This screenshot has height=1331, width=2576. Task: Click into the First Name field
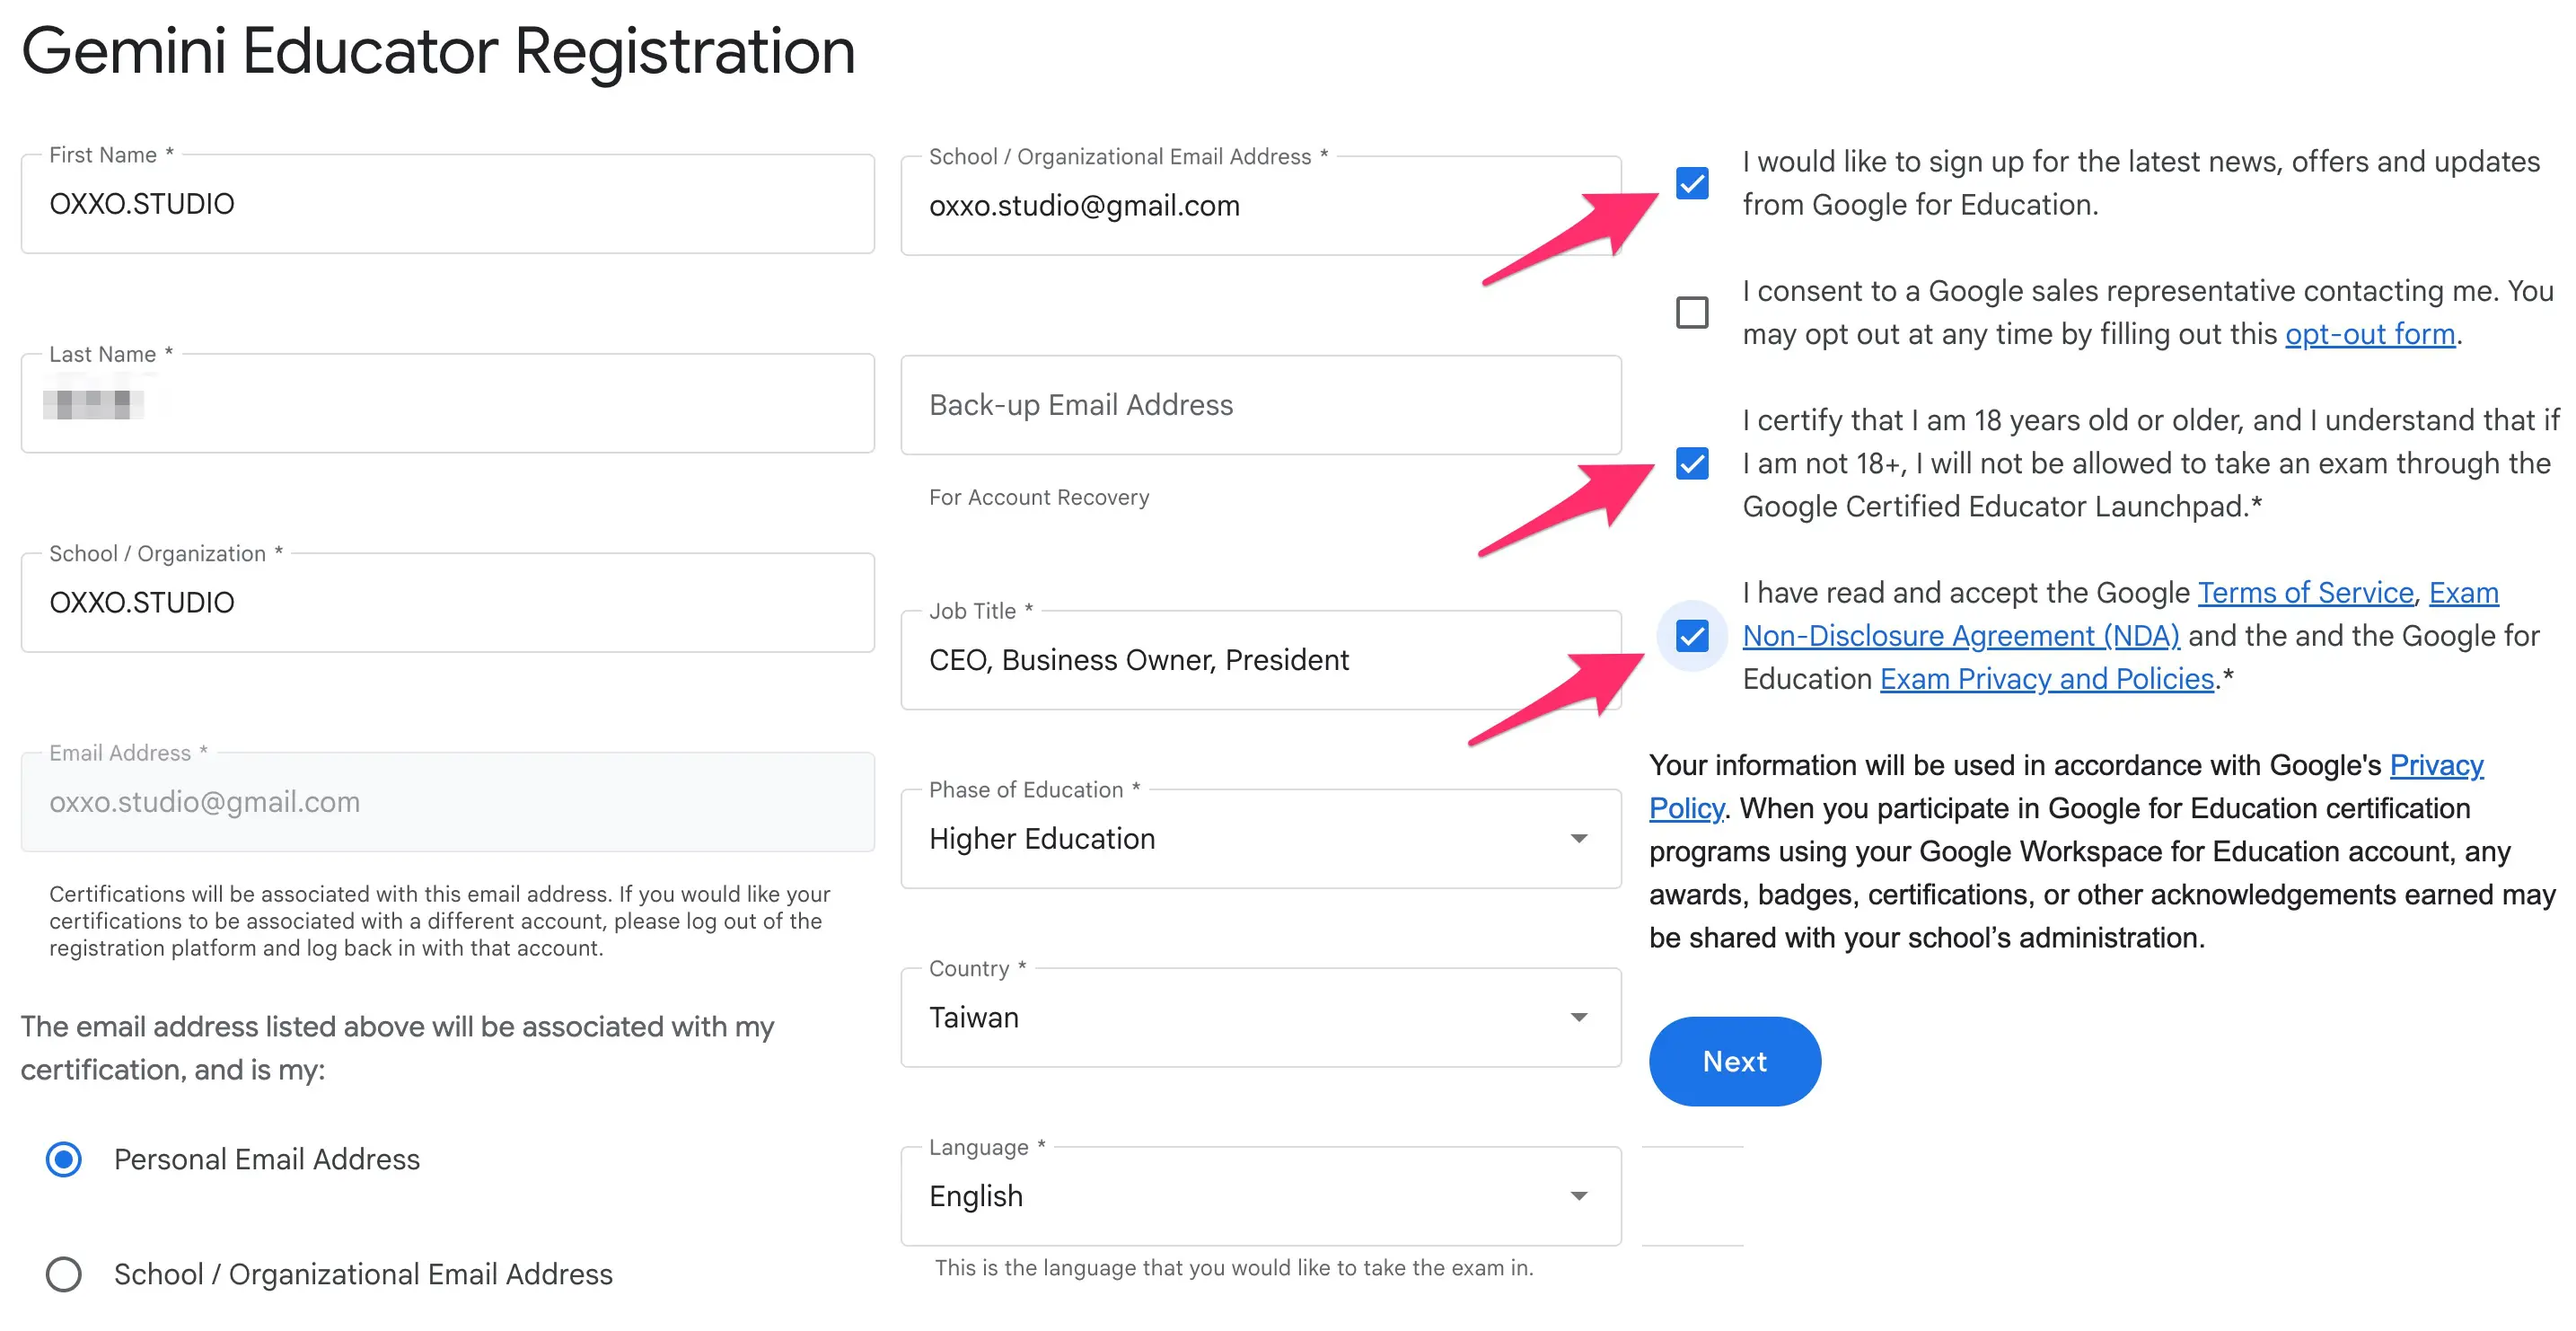click(447, 204)
